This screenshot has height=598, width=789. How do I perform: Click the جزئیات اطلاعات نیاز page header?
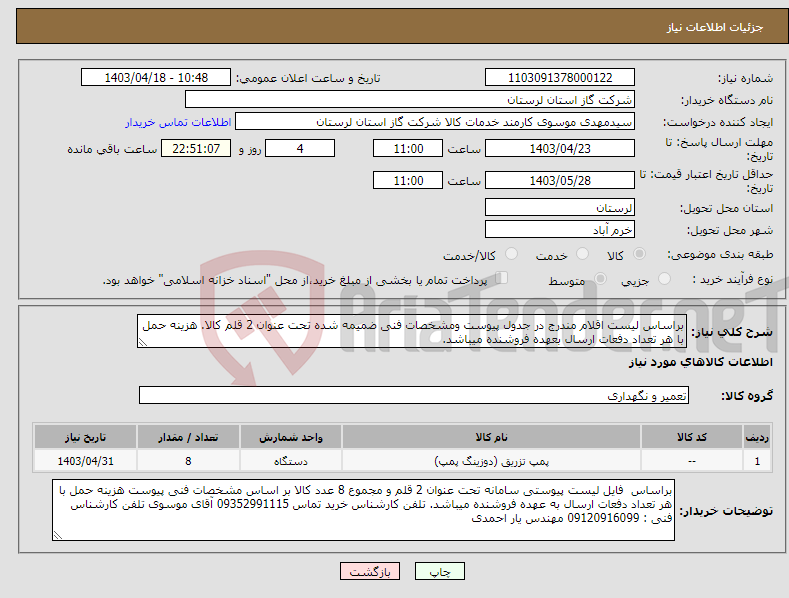tap(715, 27)
